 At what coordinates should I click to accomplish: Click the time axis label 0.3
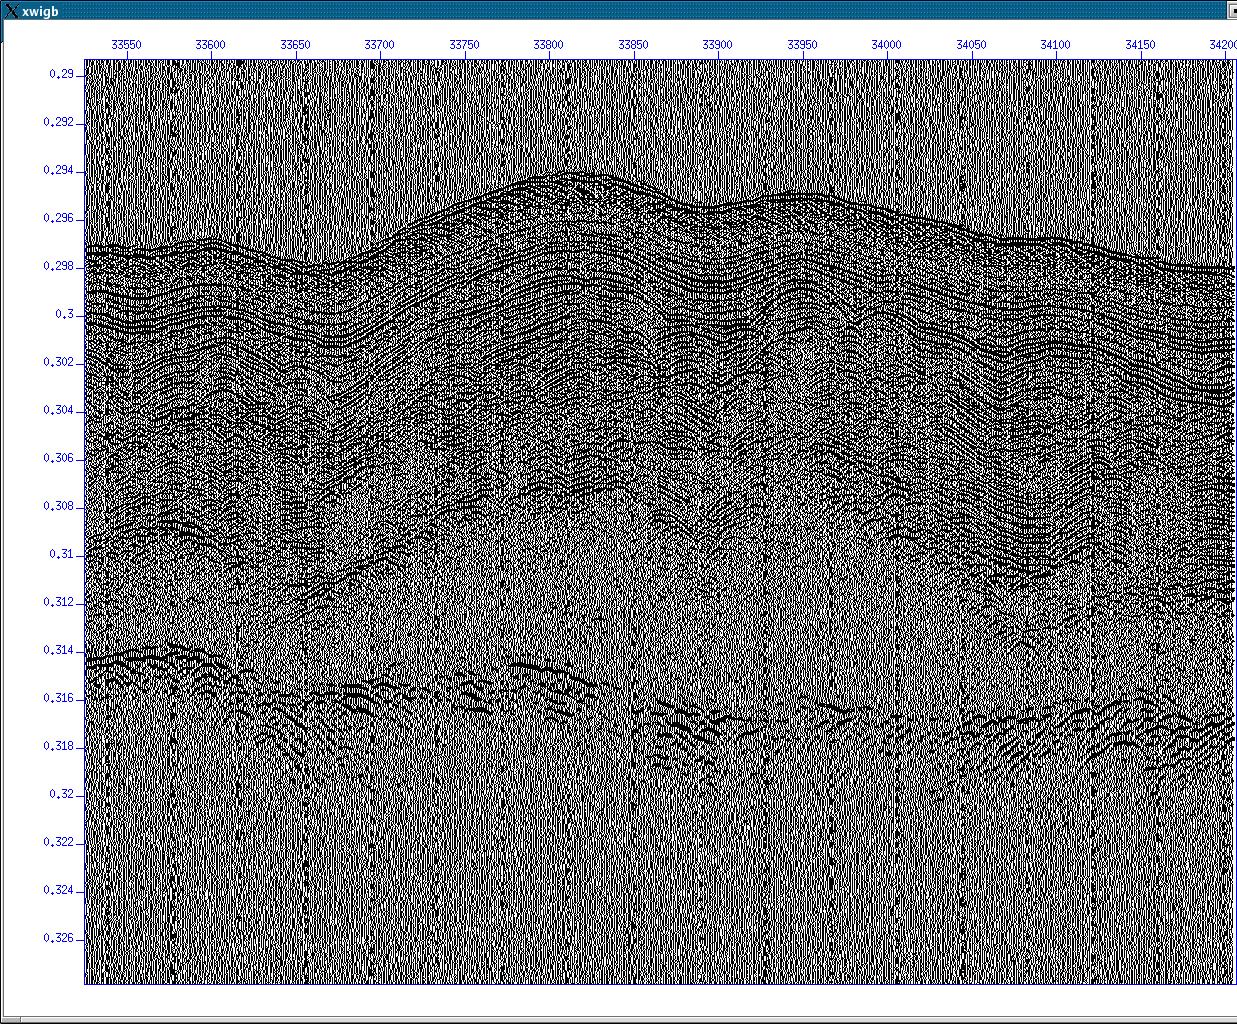[x=64, y=314]
